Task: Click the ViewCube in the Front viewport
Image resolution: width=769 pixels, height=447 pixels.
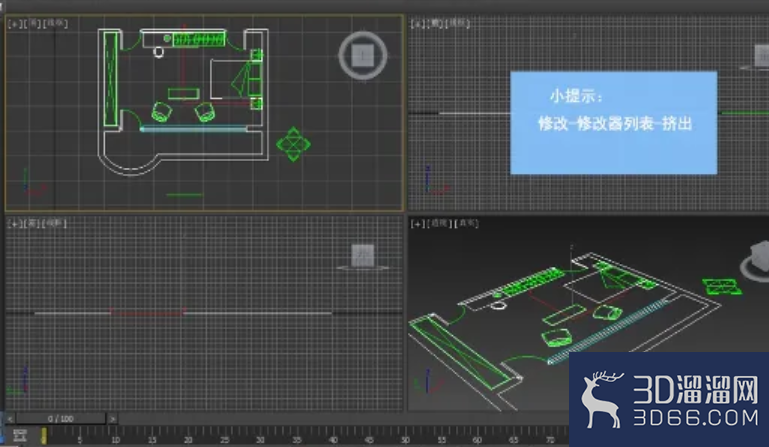Action: coord(762,55)
